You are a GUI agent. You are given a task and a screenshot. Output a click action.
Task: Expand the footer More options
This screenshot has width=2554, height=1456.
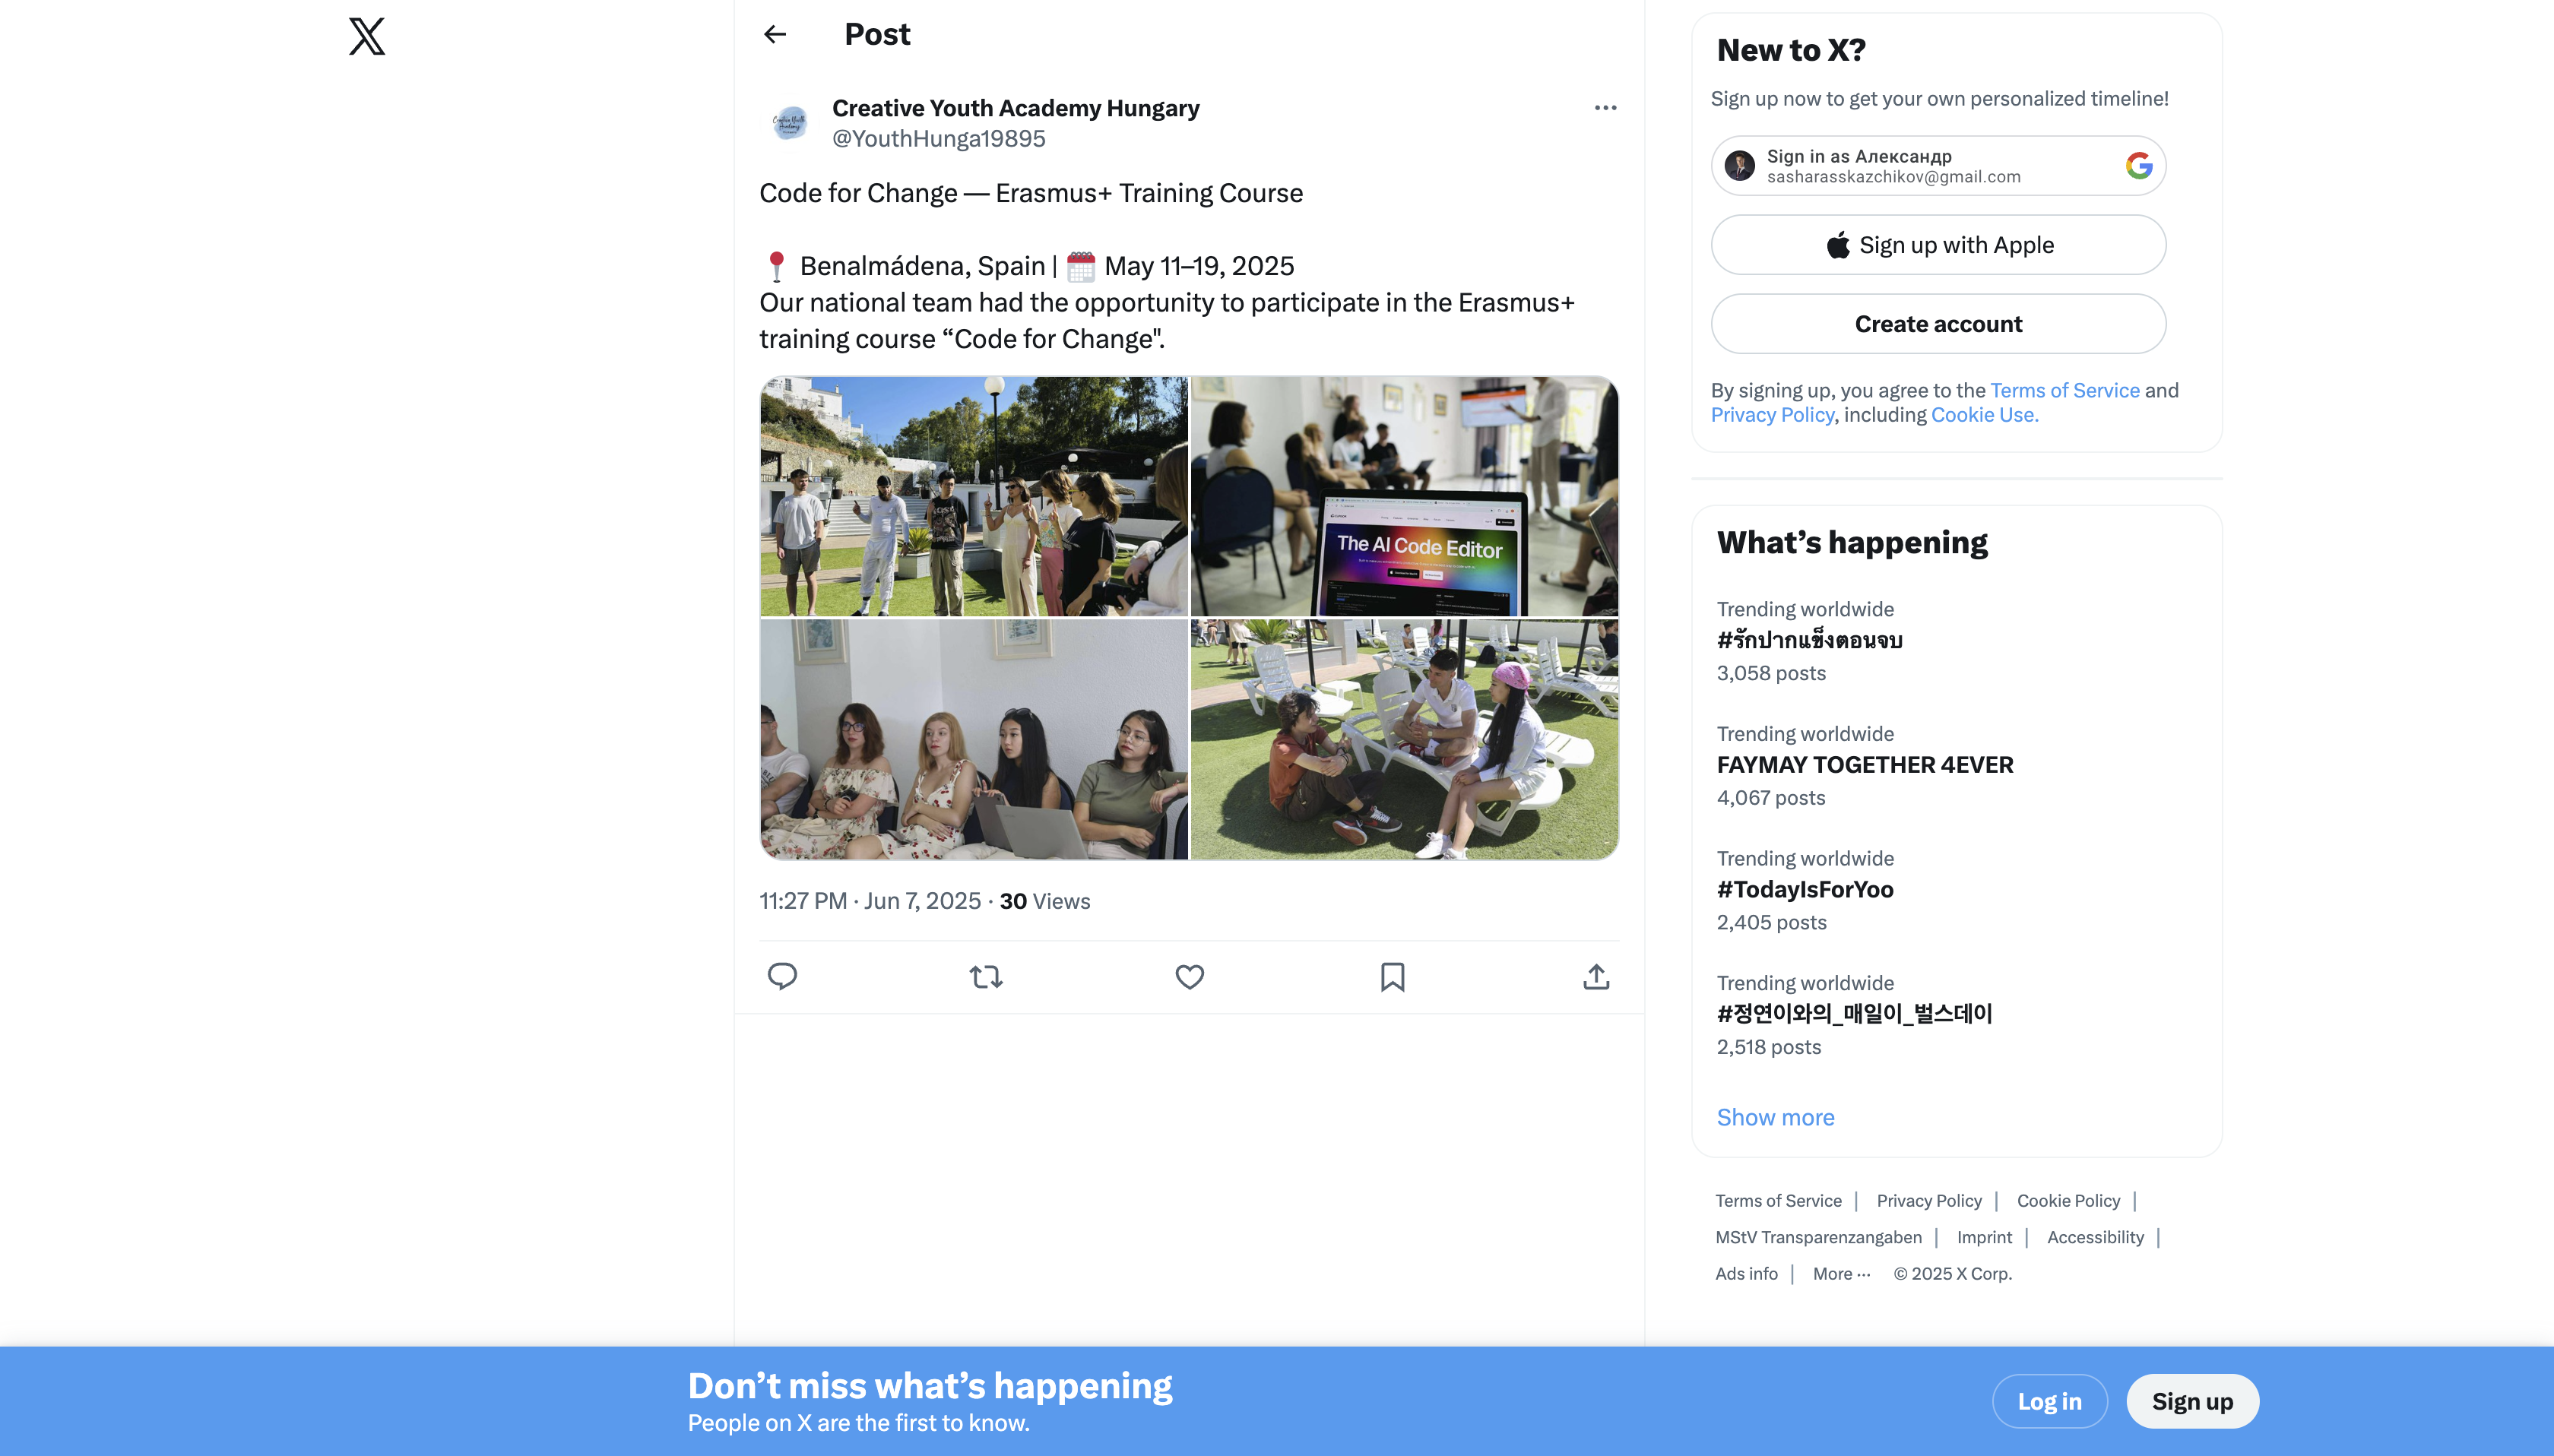click(x=1841, y=1273)
